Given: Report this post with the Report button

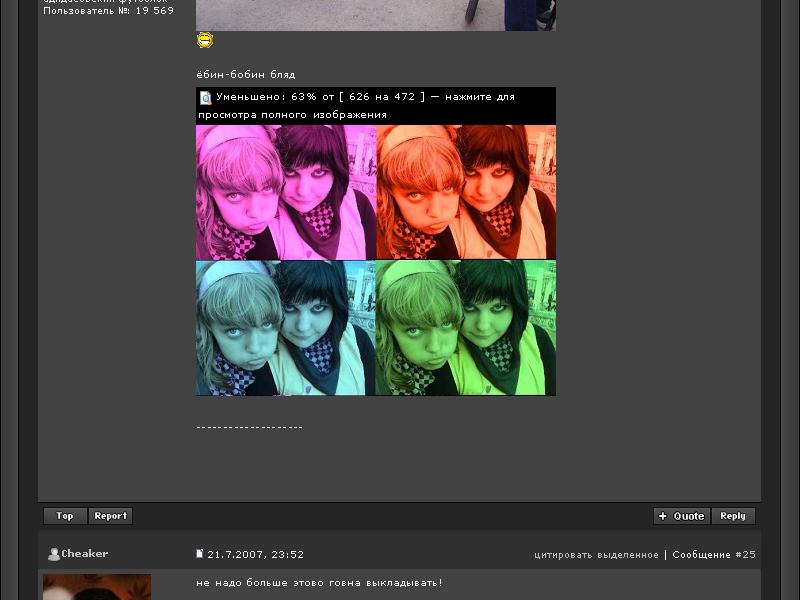Looking at the screenshot, I should coord(111,516).
